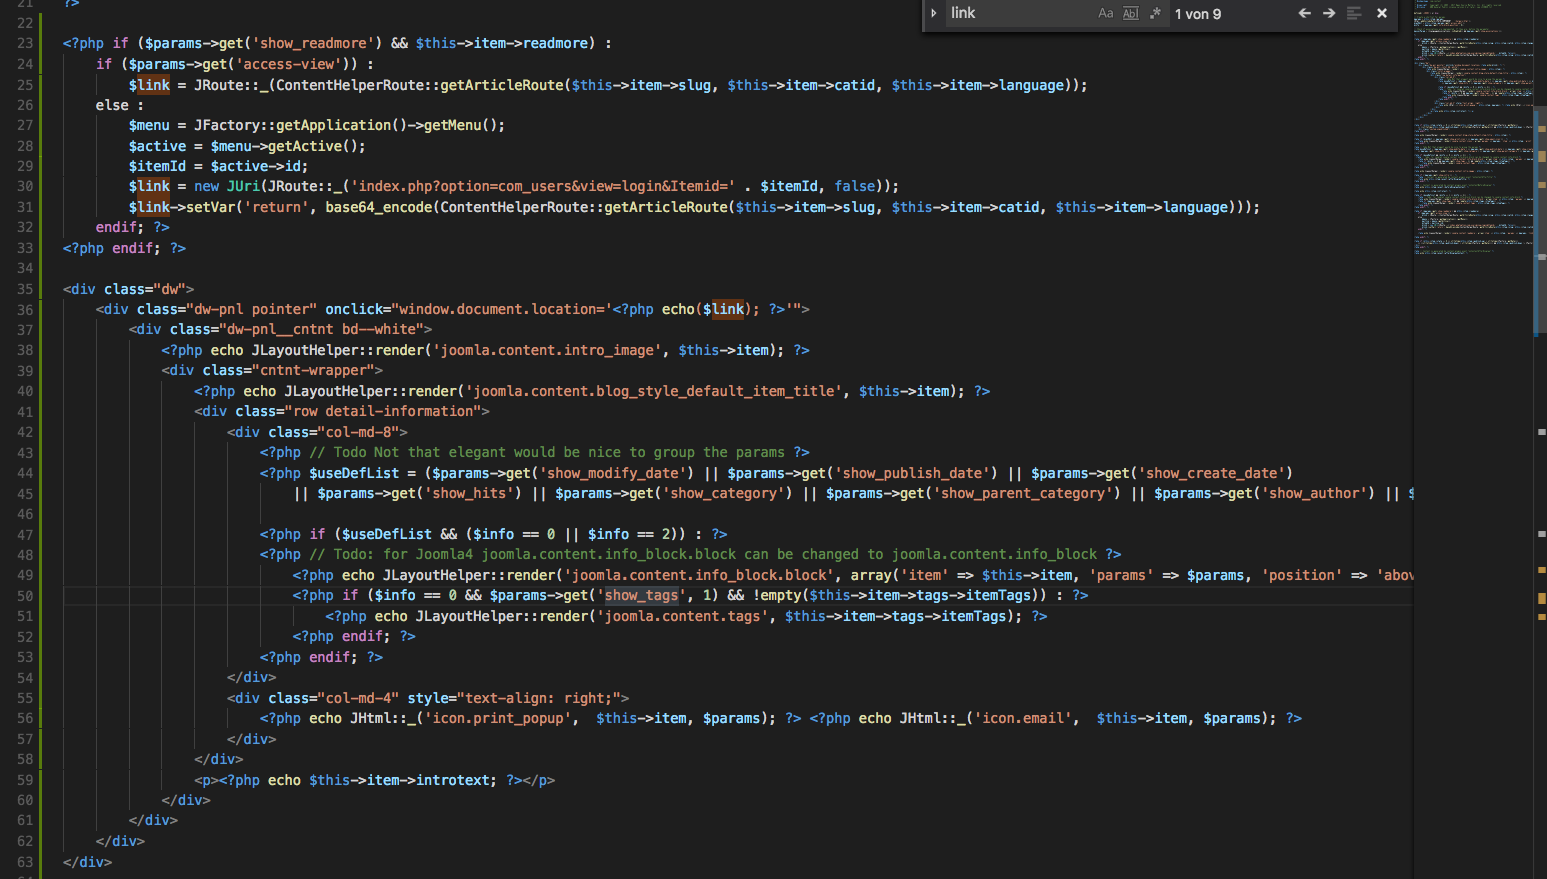1547x879 pixels.
Task: Click $useDefList assignment on line 44
Action: [354, 473]
